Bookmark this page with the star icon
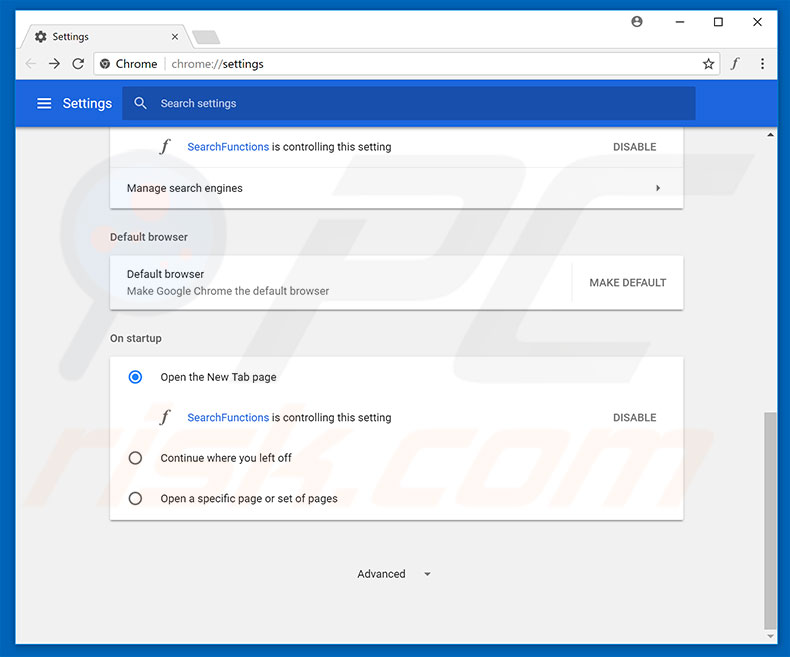This screenshot has height=657, width=790. click(x=708, y=64)
